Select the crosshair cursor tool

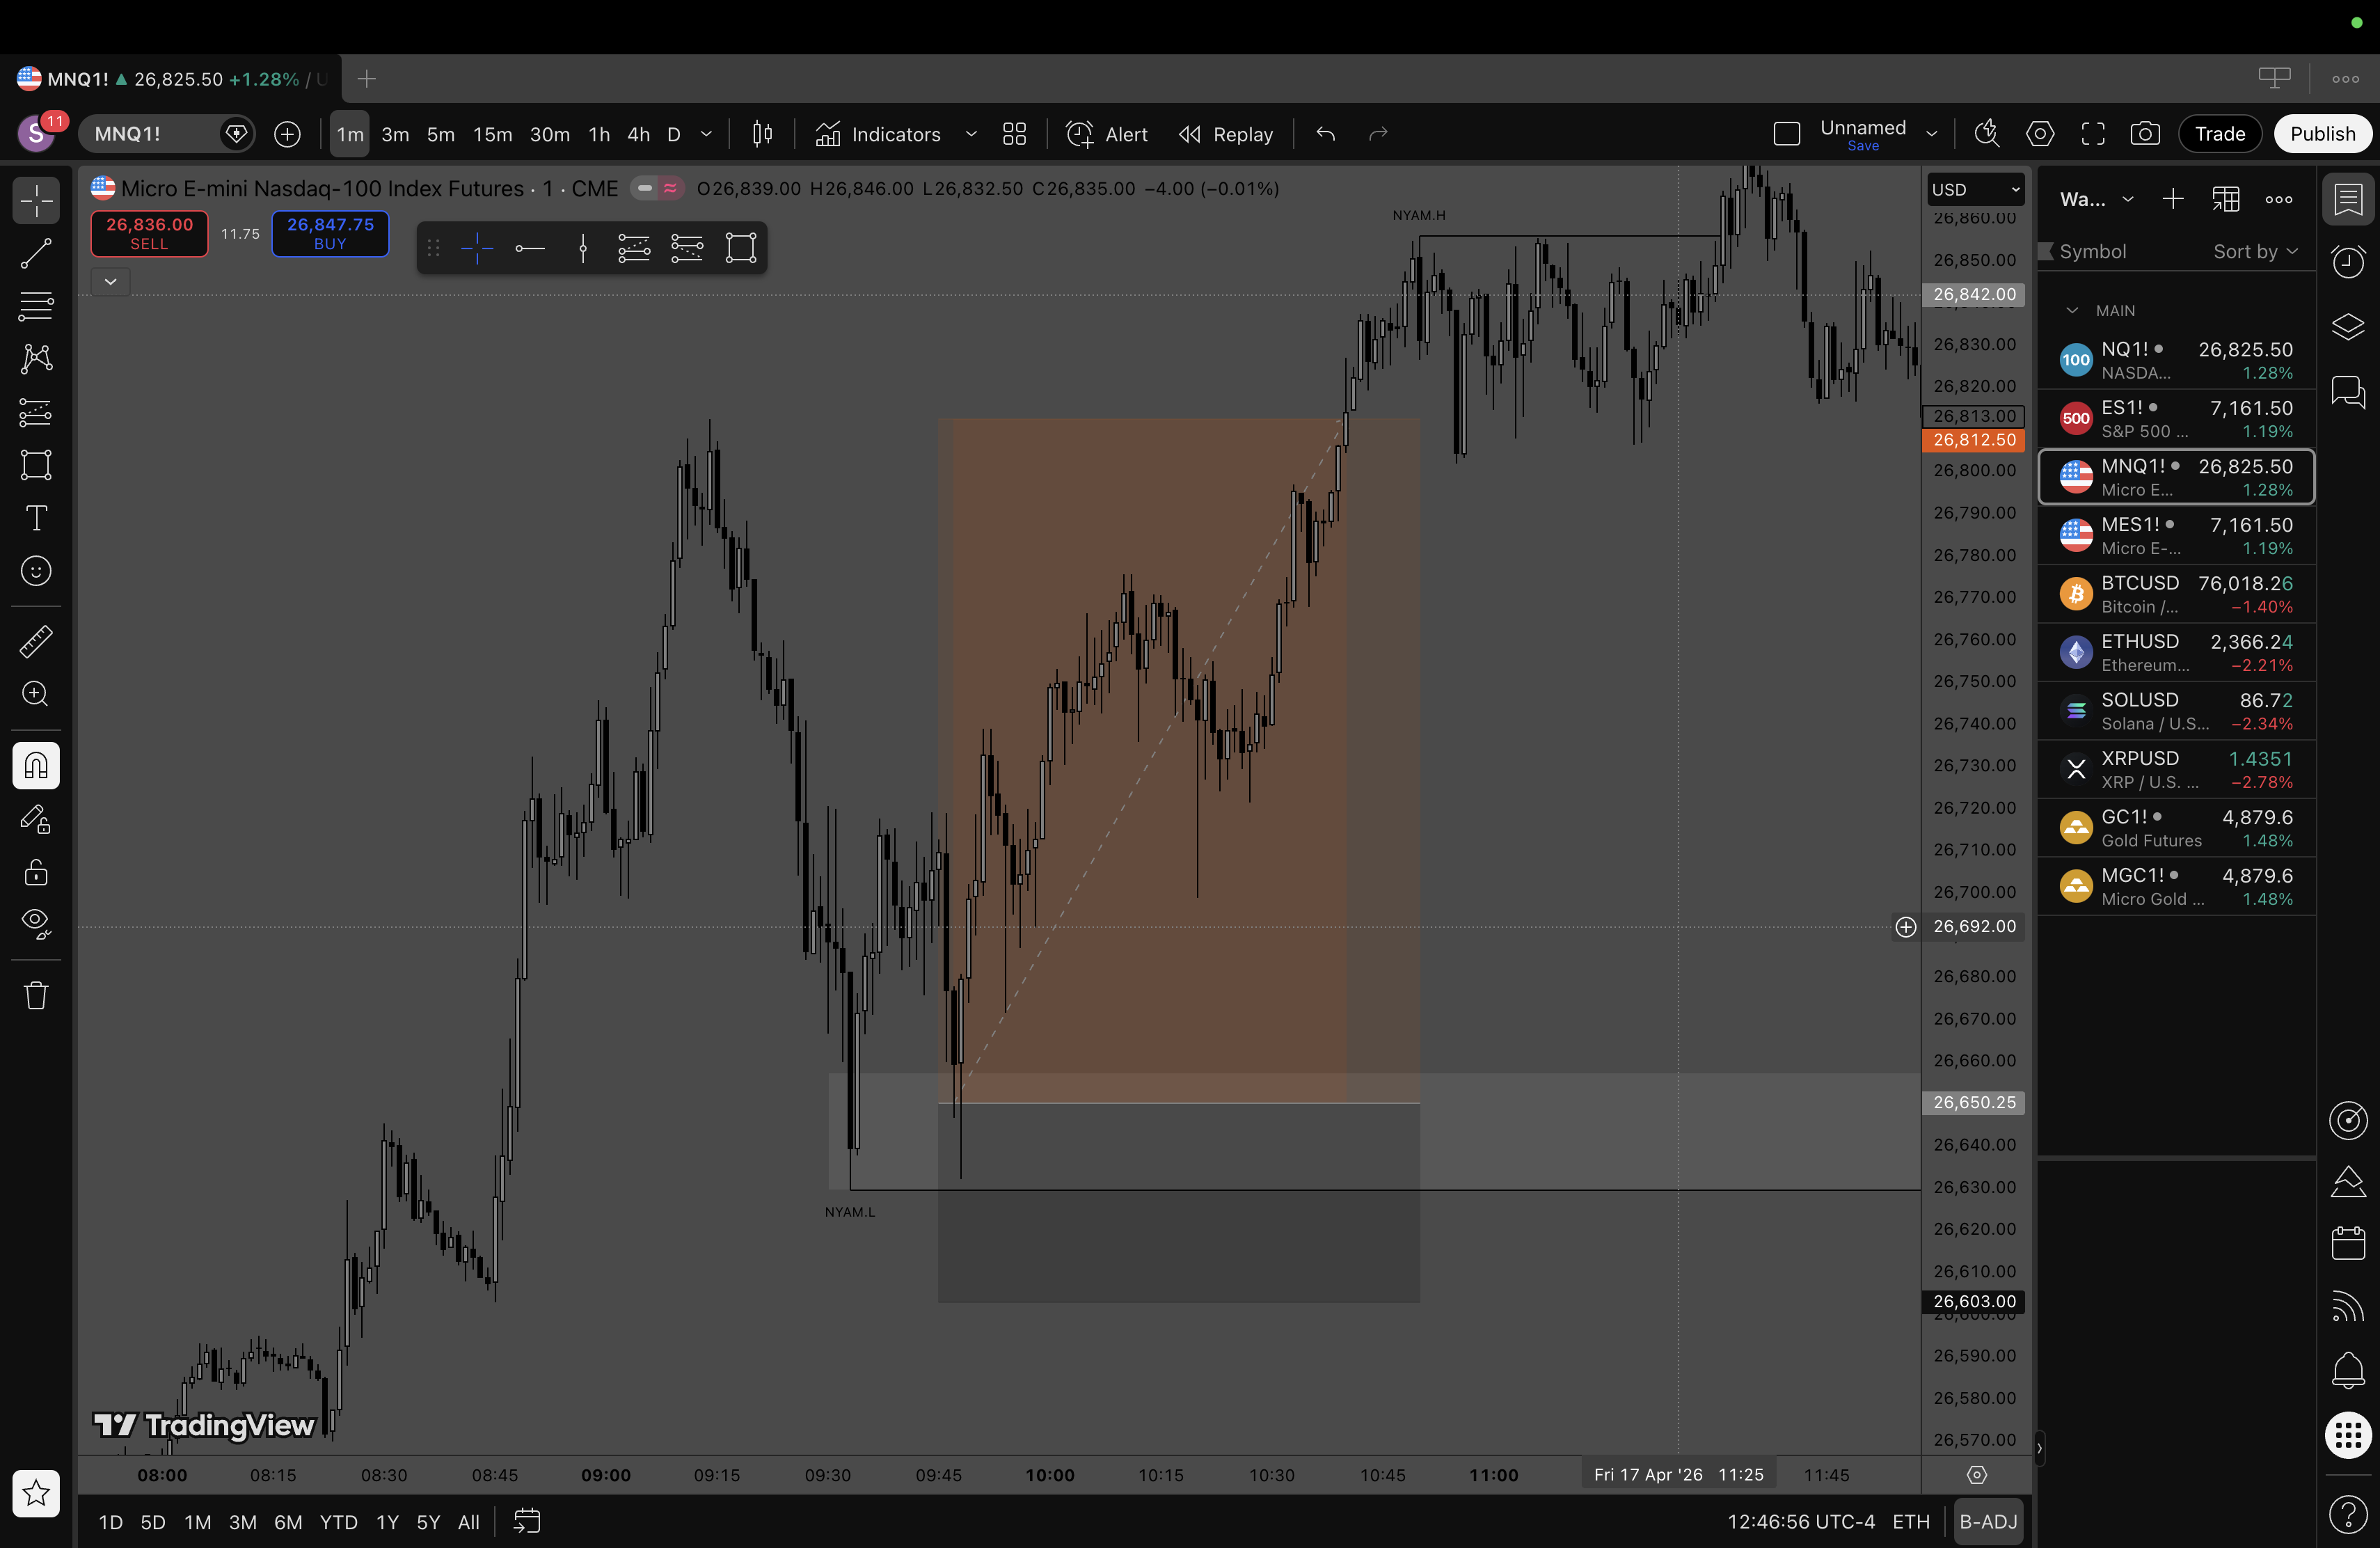pos(36,200)
